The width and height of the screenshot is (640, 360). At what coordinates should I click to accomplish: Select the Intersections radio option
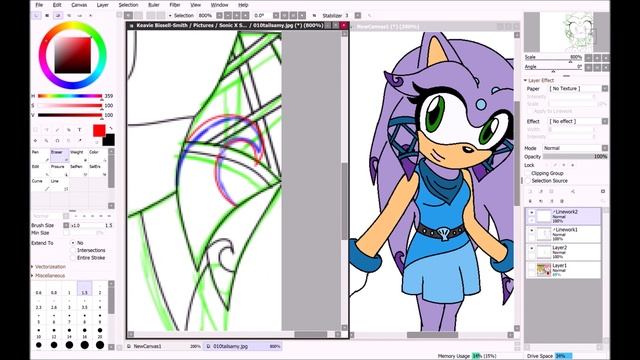pos(73,250)
